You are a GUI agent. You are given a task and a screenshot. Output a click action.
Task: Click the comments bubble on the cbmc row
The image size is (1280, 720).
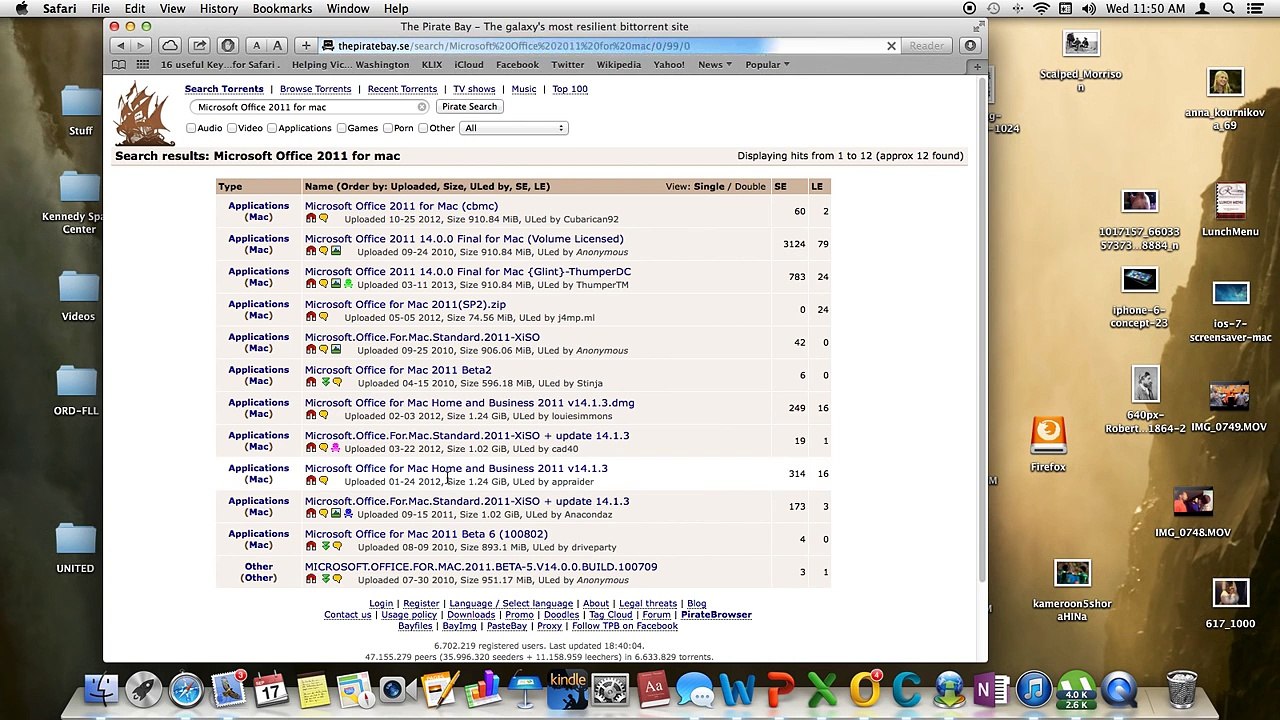tap(323, 219)
